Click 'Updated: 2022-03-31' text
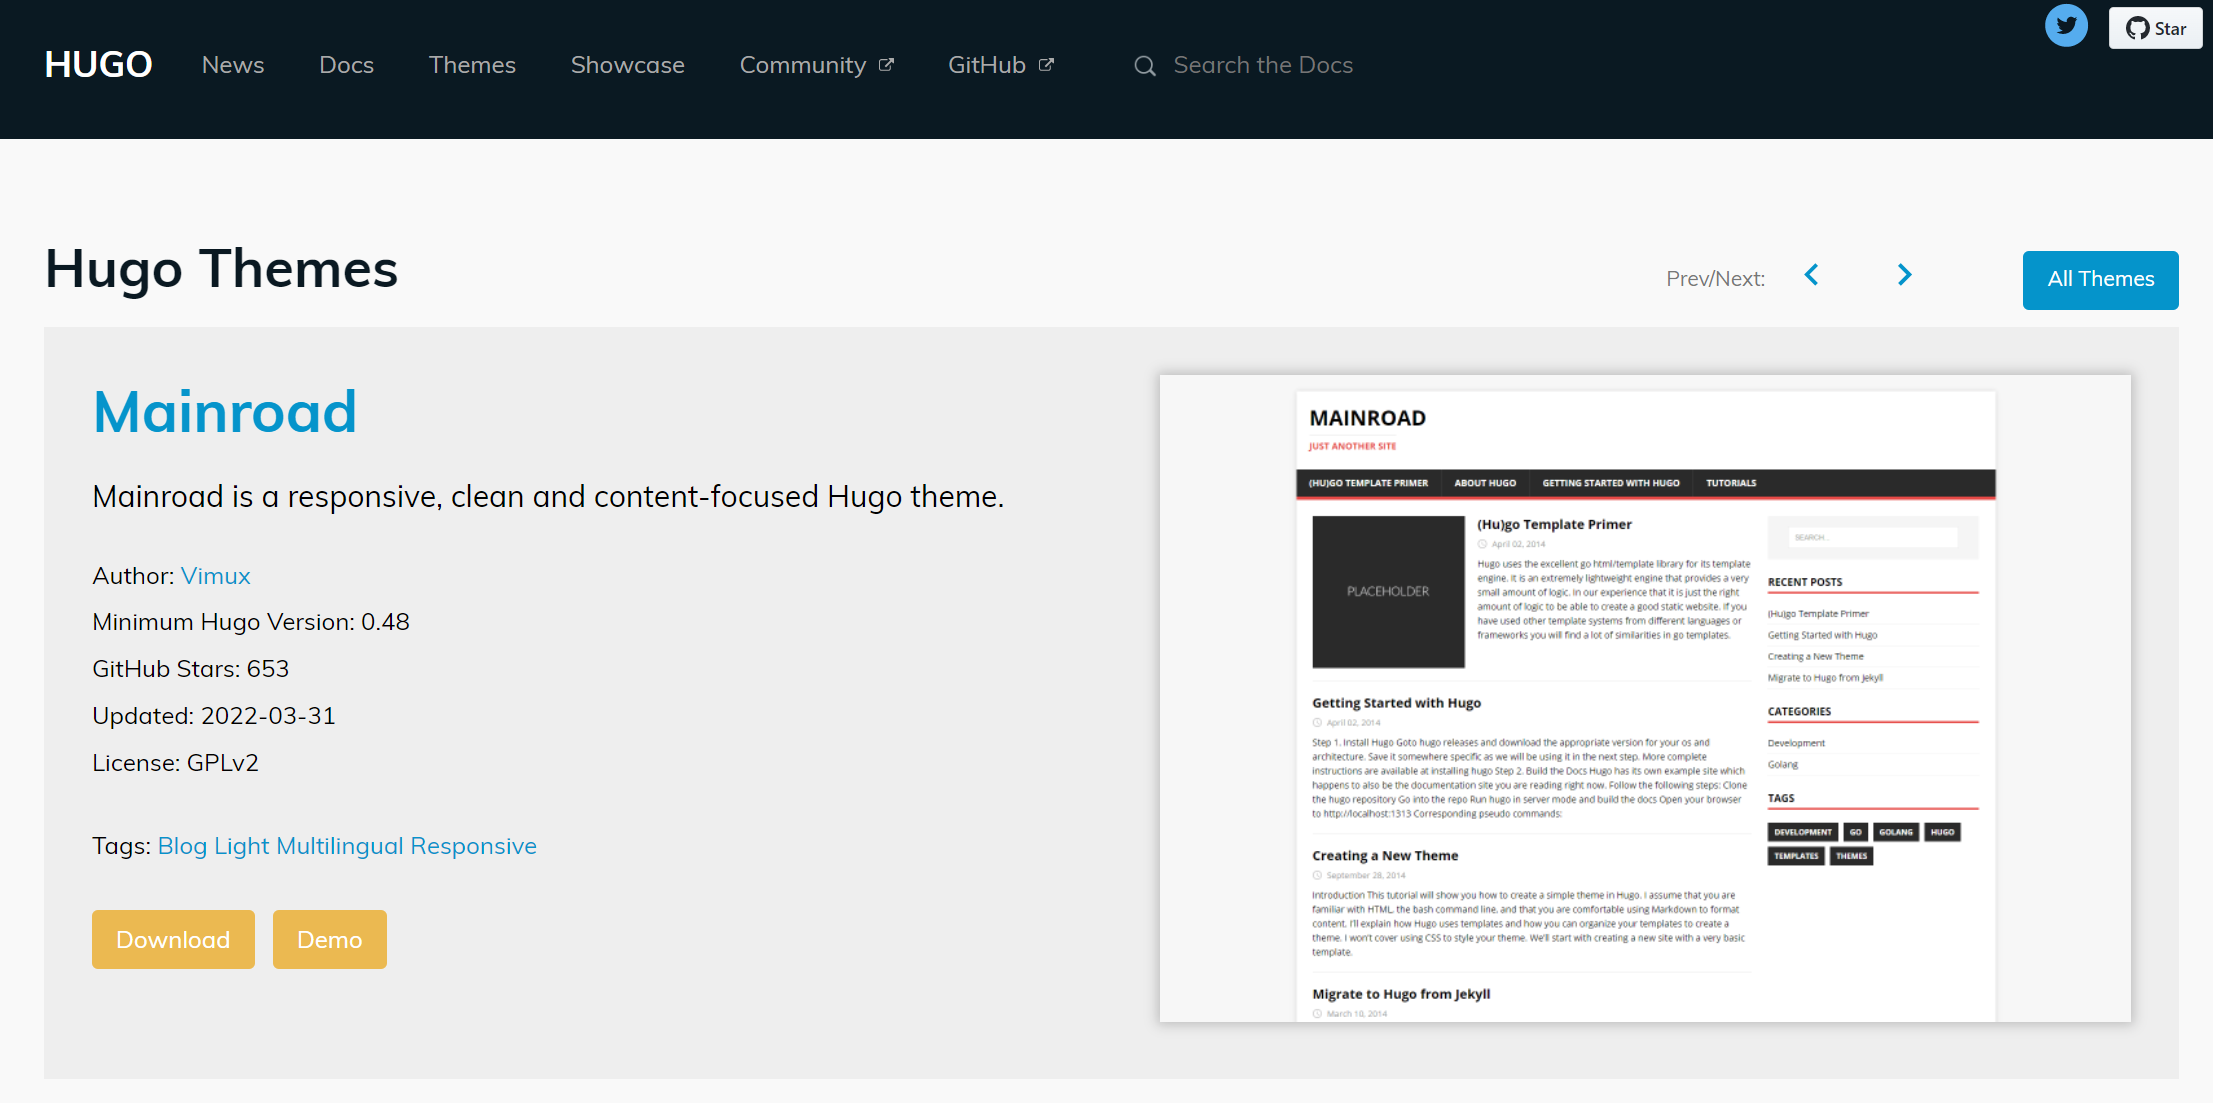The image size is (2213, 1103). pos(214,716)
